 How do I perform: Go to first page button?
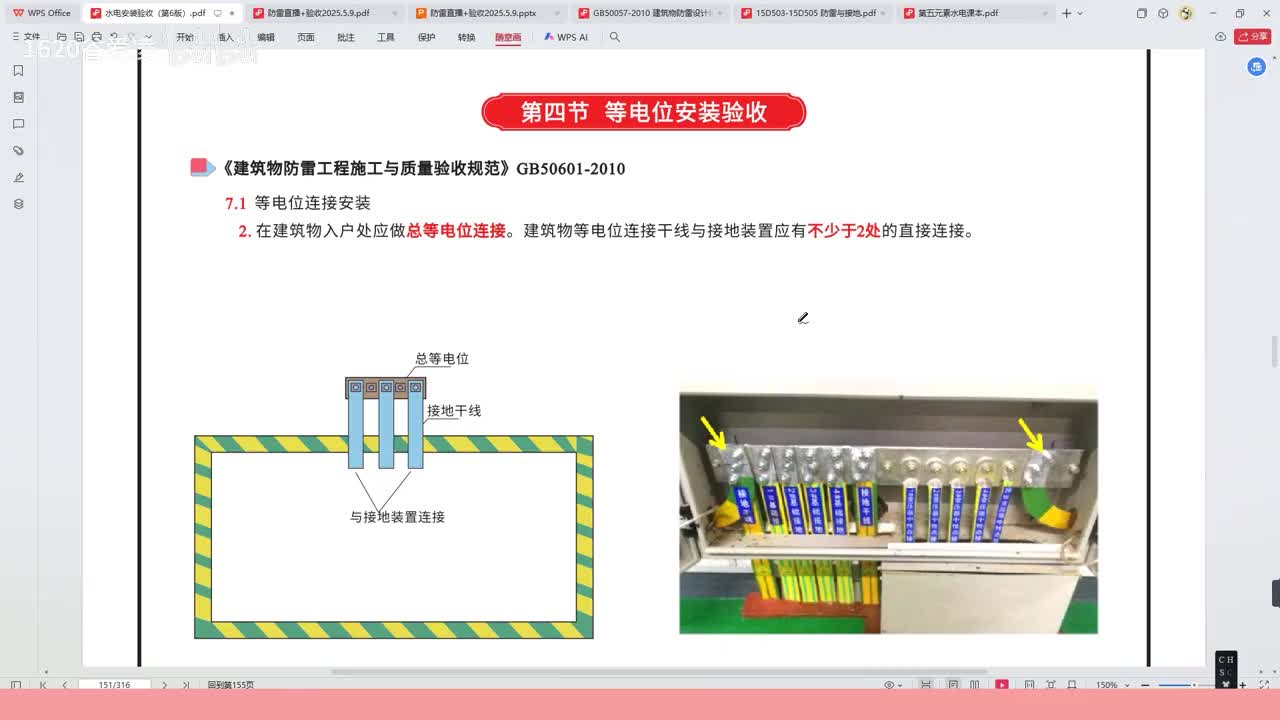43,685
